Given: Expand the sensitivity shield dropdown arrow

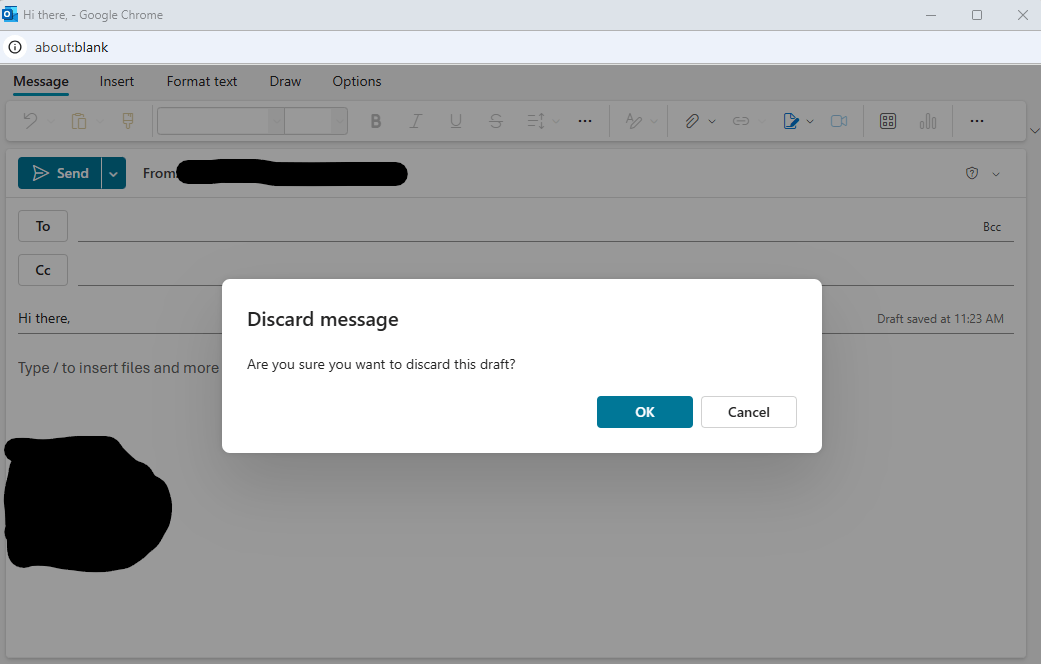Looking at the screenshot, I should pyautogui.click(x=996, y=174).
